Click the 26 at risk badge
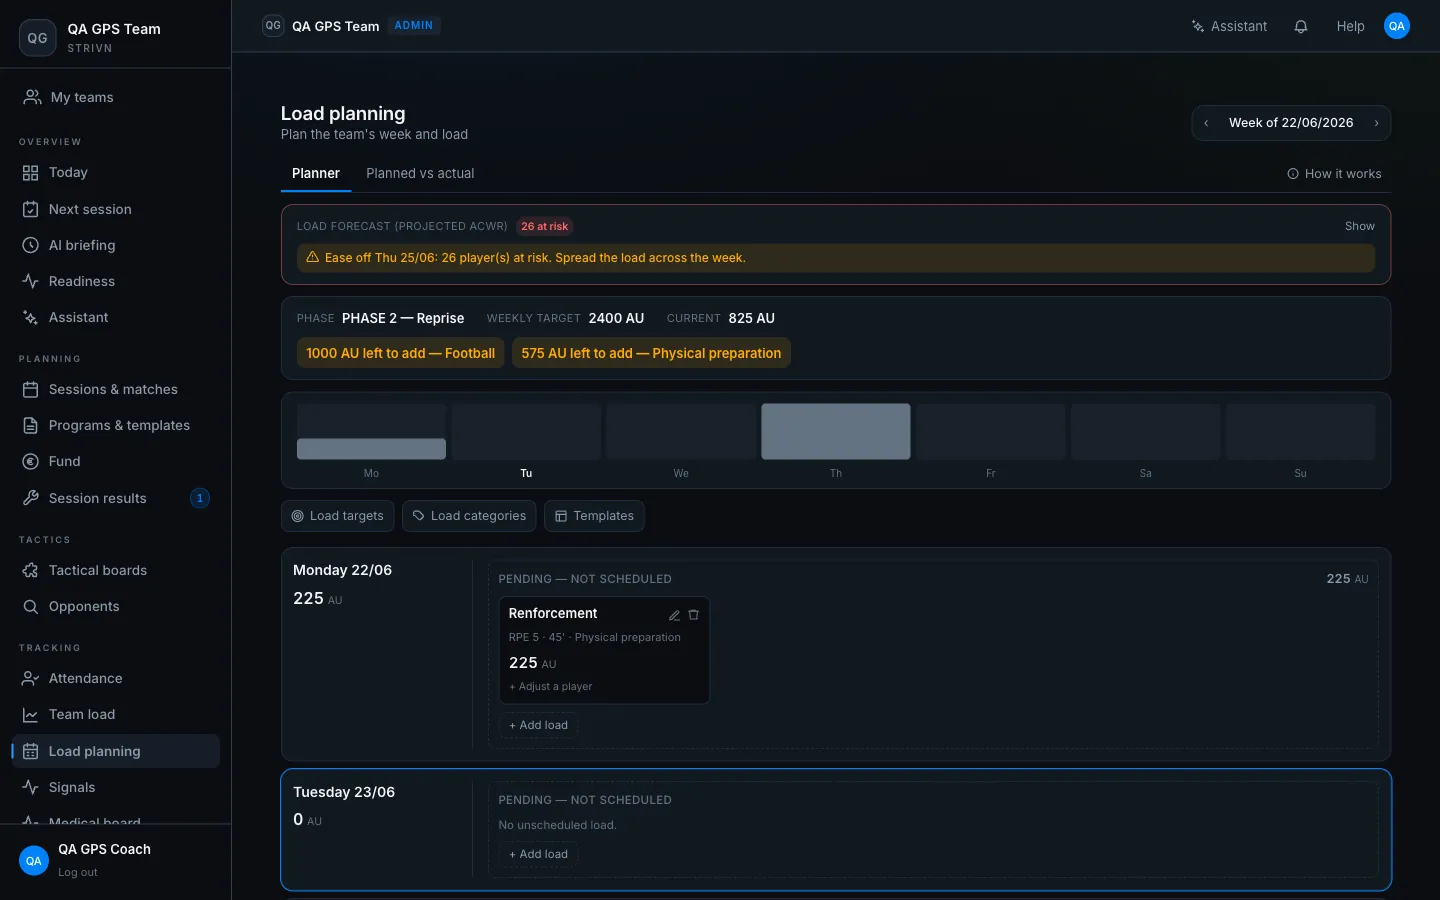 544,226
